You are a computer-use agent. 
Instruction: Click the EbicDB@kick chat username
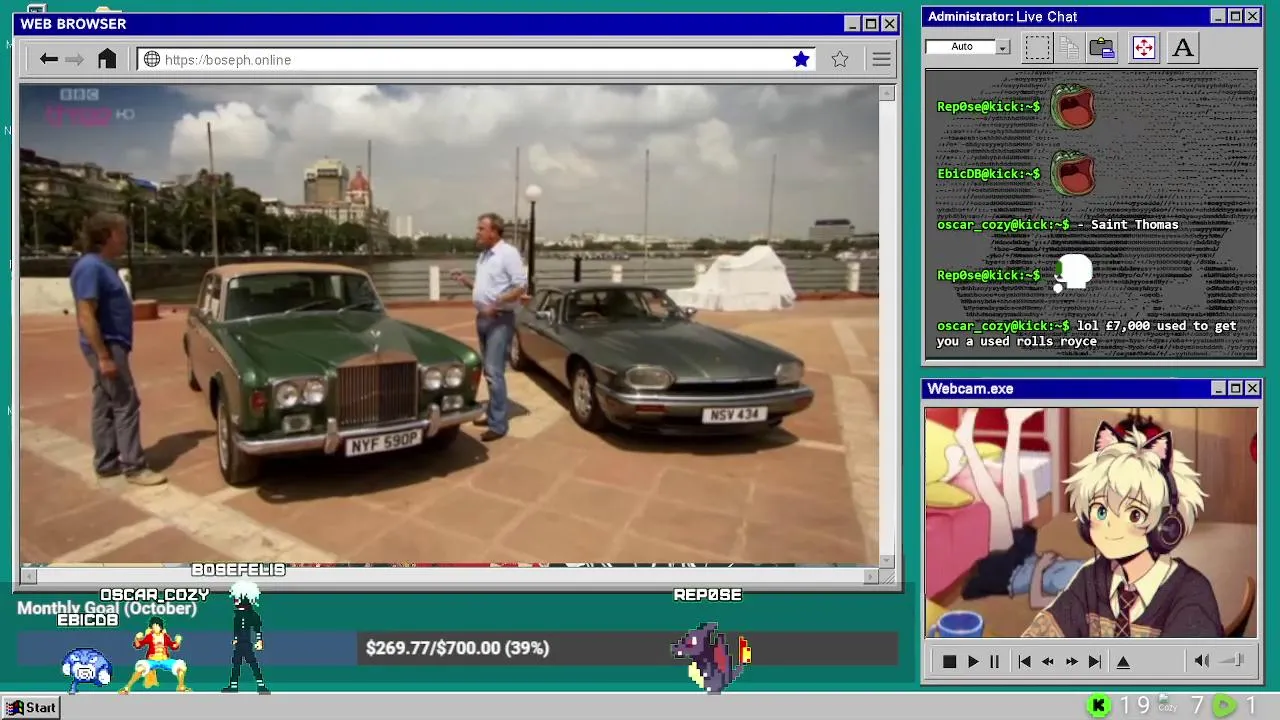pos(988,174)
